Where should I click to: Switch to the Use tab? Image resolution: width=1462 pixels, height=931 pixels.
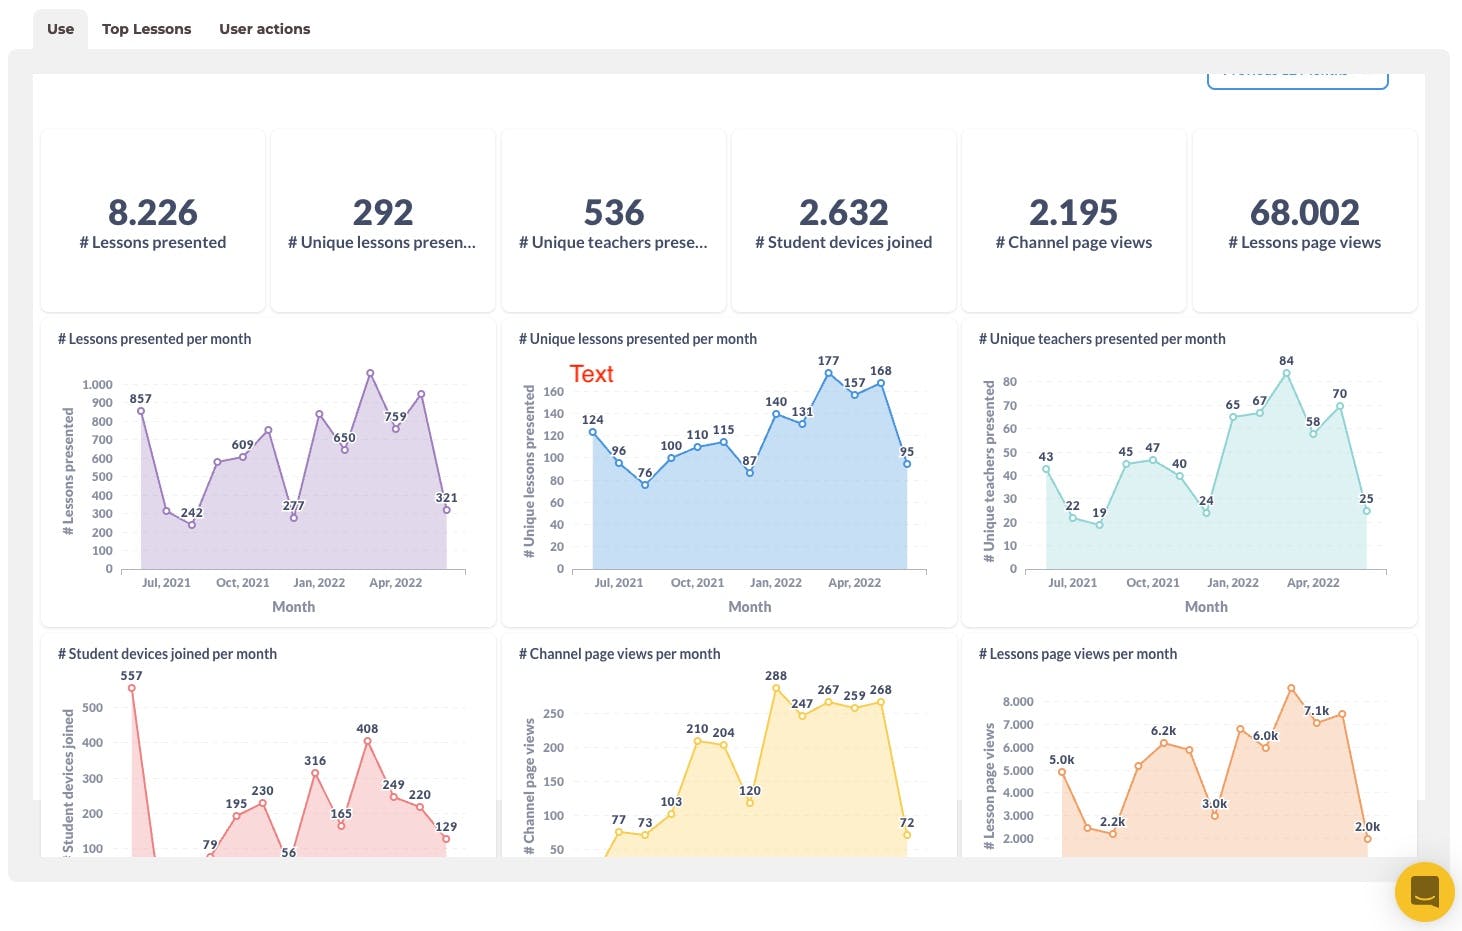point(60,29)
